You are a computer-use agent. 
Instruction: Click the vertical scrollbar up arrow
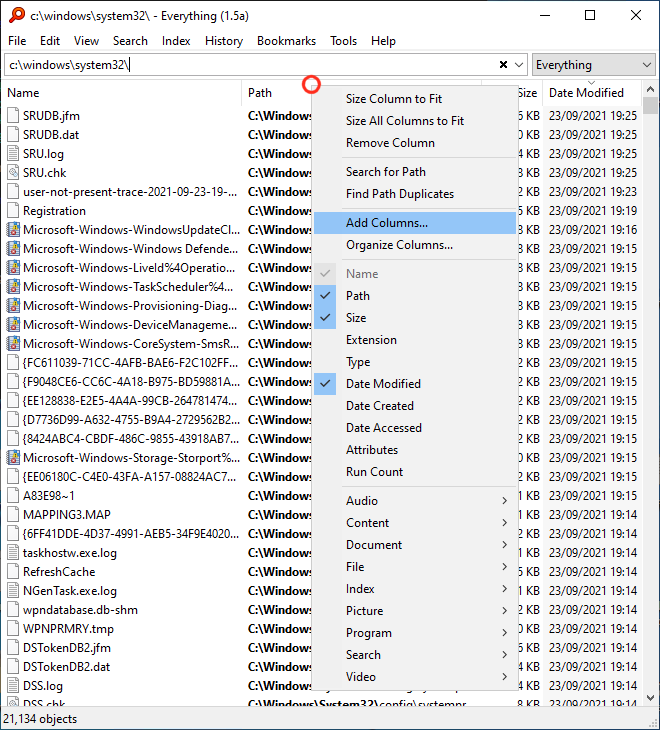click(x=651, y=88)
